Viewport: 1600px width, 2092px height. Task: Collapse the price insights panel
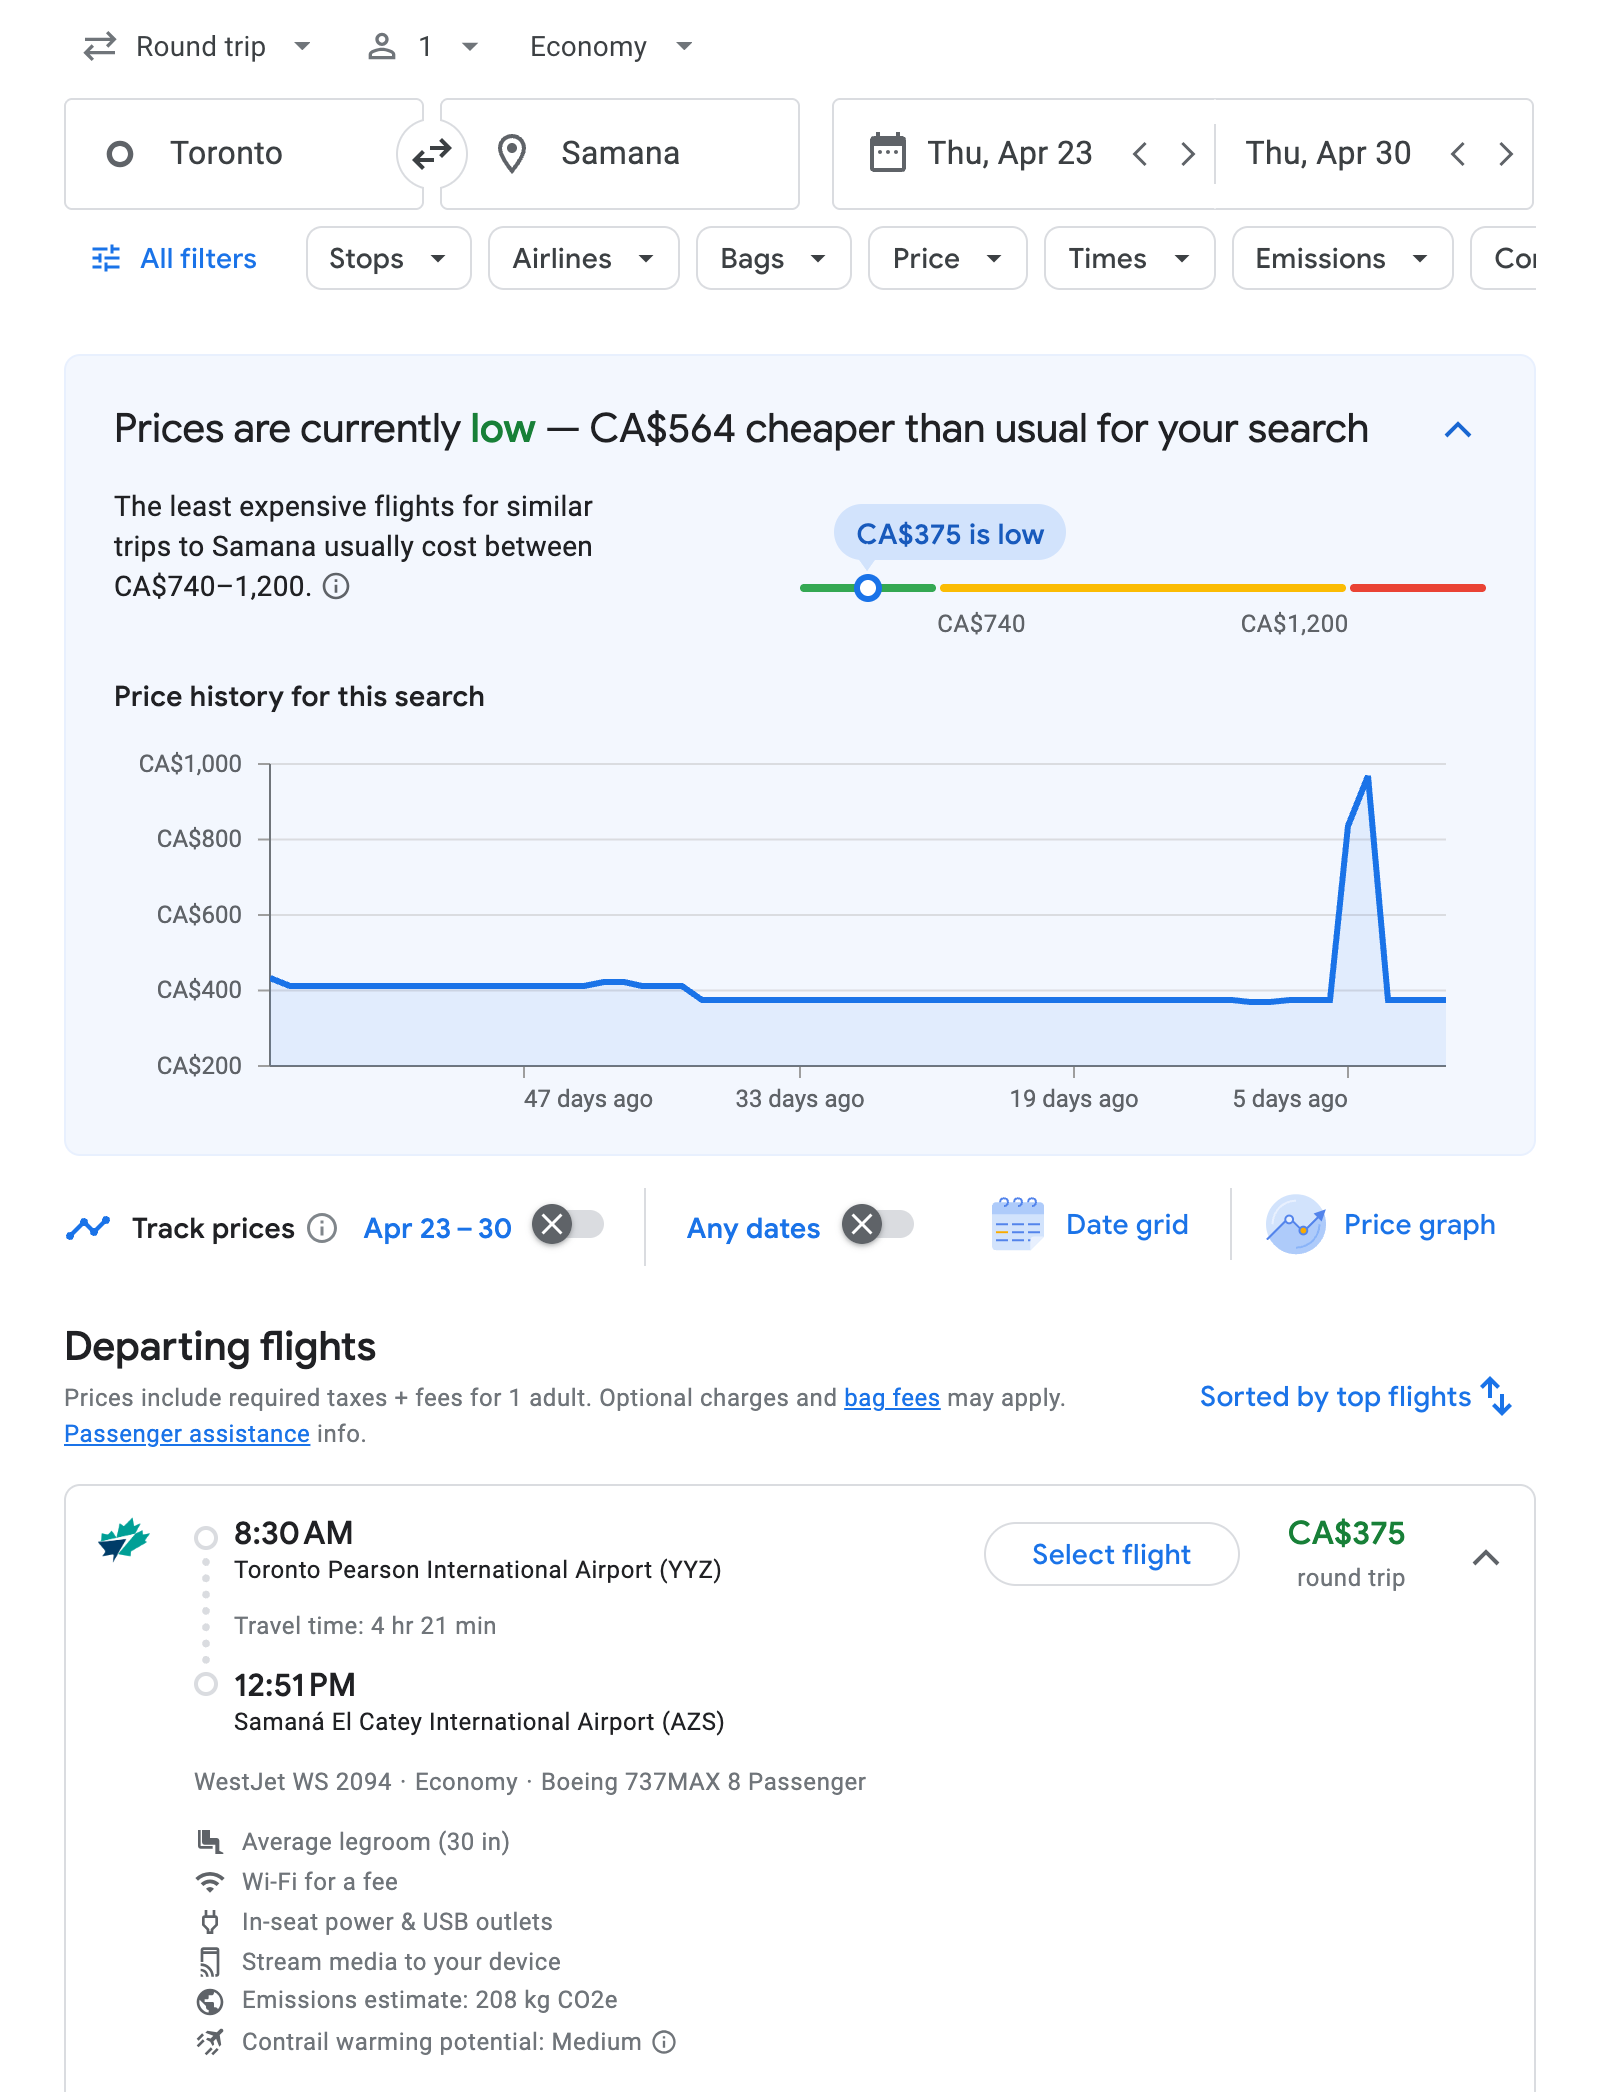[x=1458, y=430]
